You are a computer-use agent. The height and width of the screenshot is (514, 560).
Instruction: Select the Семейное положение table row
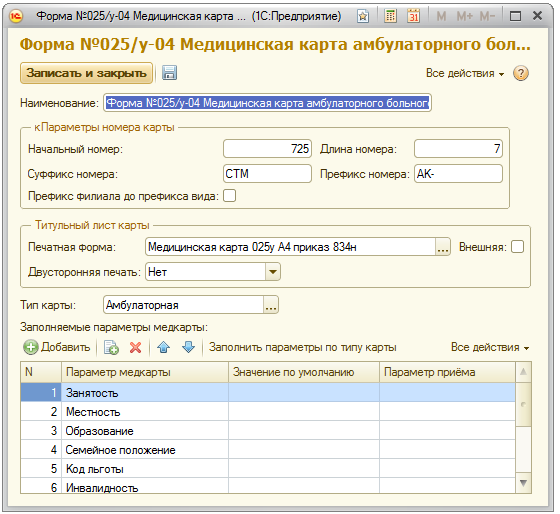click(268, 450)
